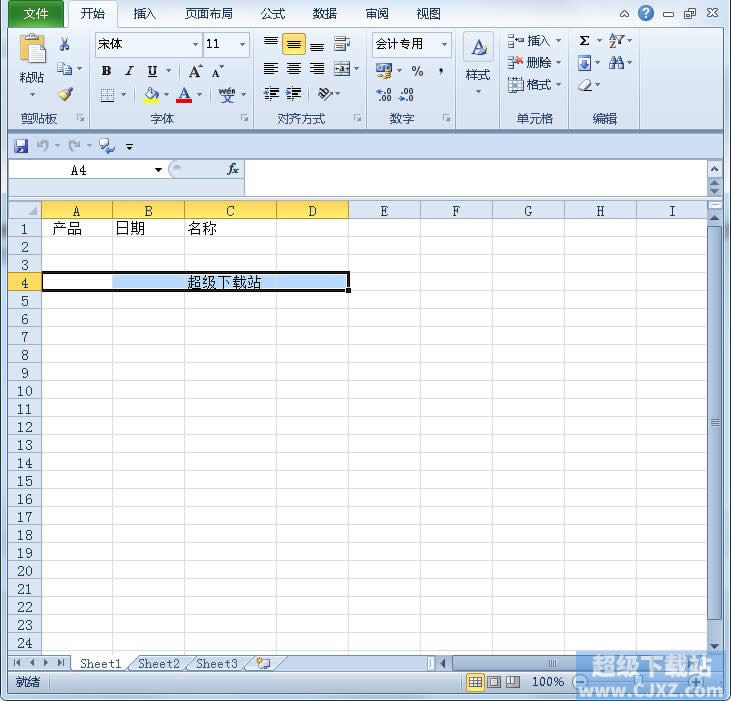Open the font size dropdown
Screen dimensions: 731x701
[242, 44]
